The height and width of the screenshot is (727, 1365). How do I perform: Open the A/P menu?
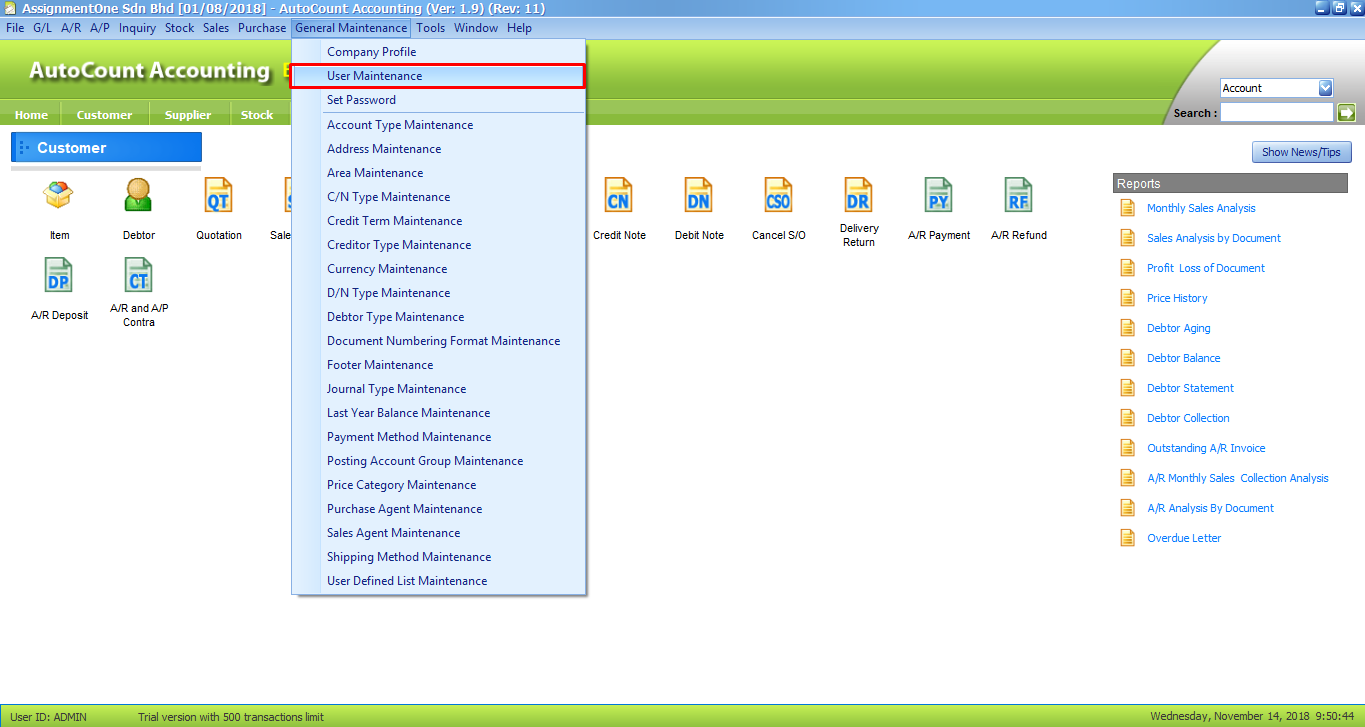click(100, 28)
